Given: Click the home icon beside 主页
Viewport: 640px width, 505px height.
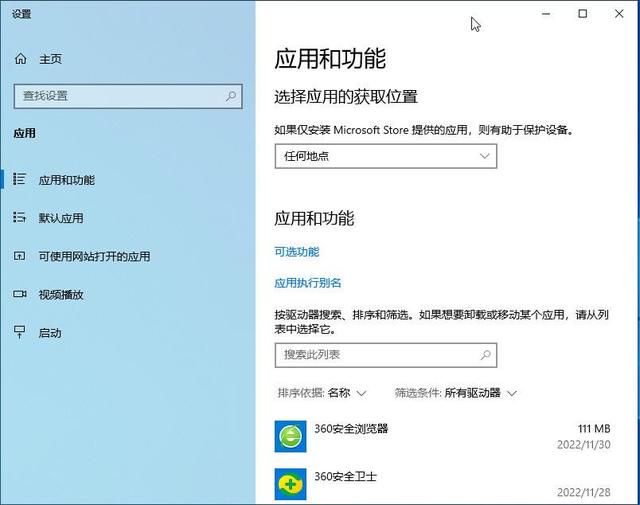Looking at the screenshot, I should [20, 59].
